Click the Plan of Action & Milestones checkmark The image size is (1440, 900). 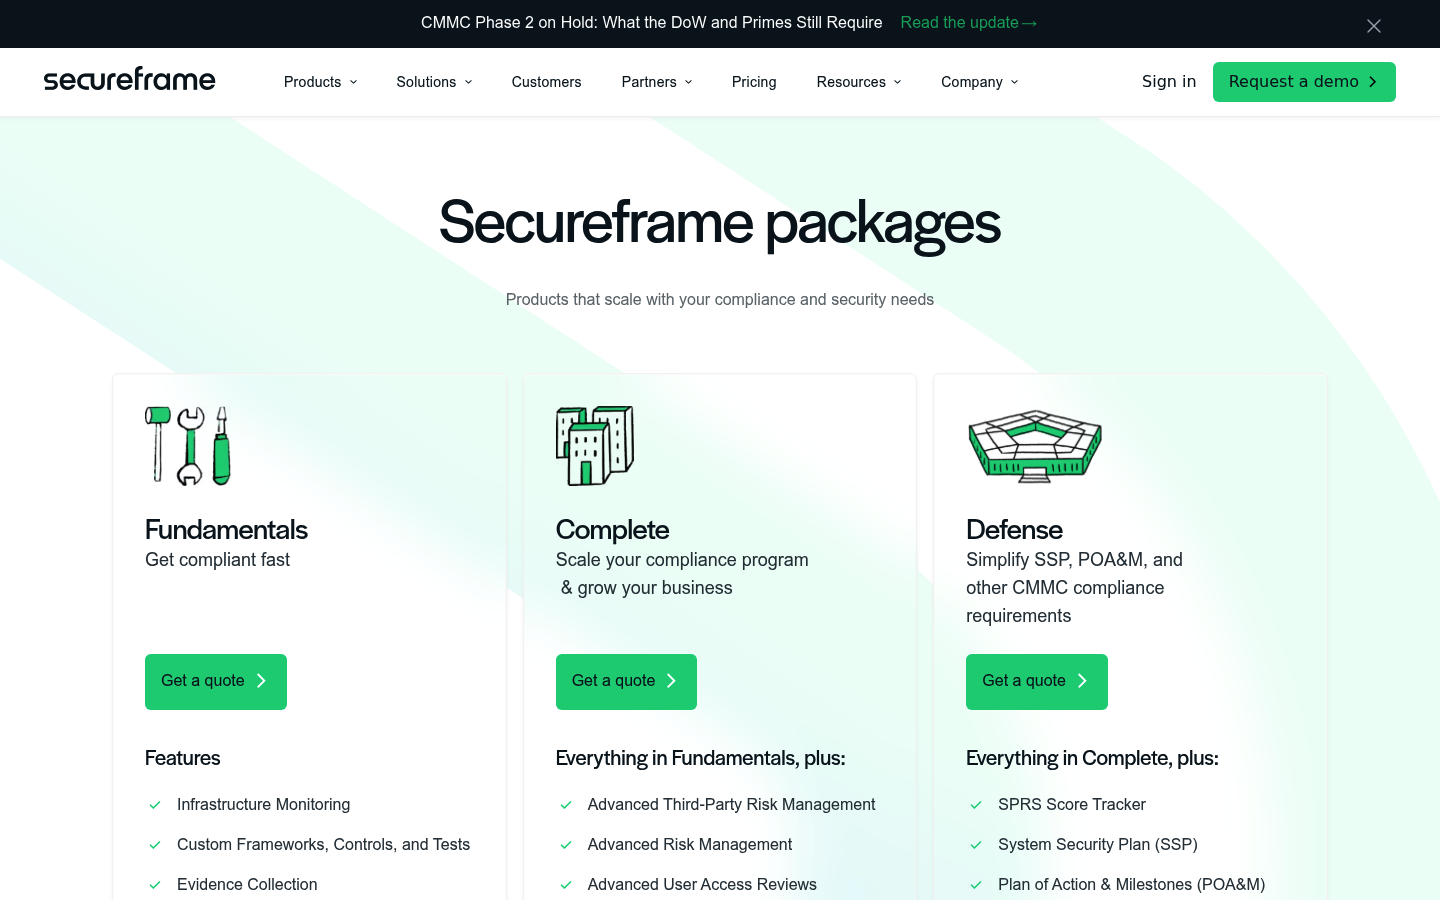click(976, 885)
